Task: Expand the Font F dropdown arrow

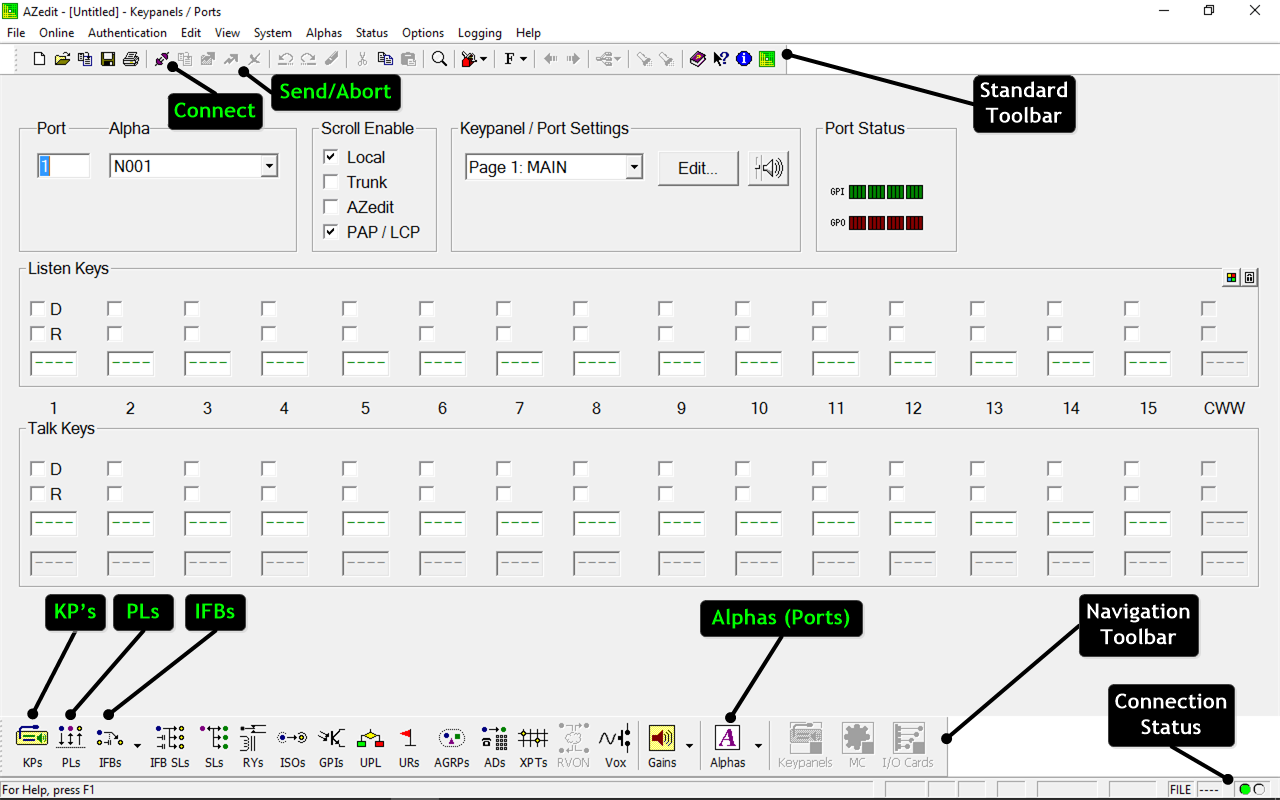Action: 523,59
